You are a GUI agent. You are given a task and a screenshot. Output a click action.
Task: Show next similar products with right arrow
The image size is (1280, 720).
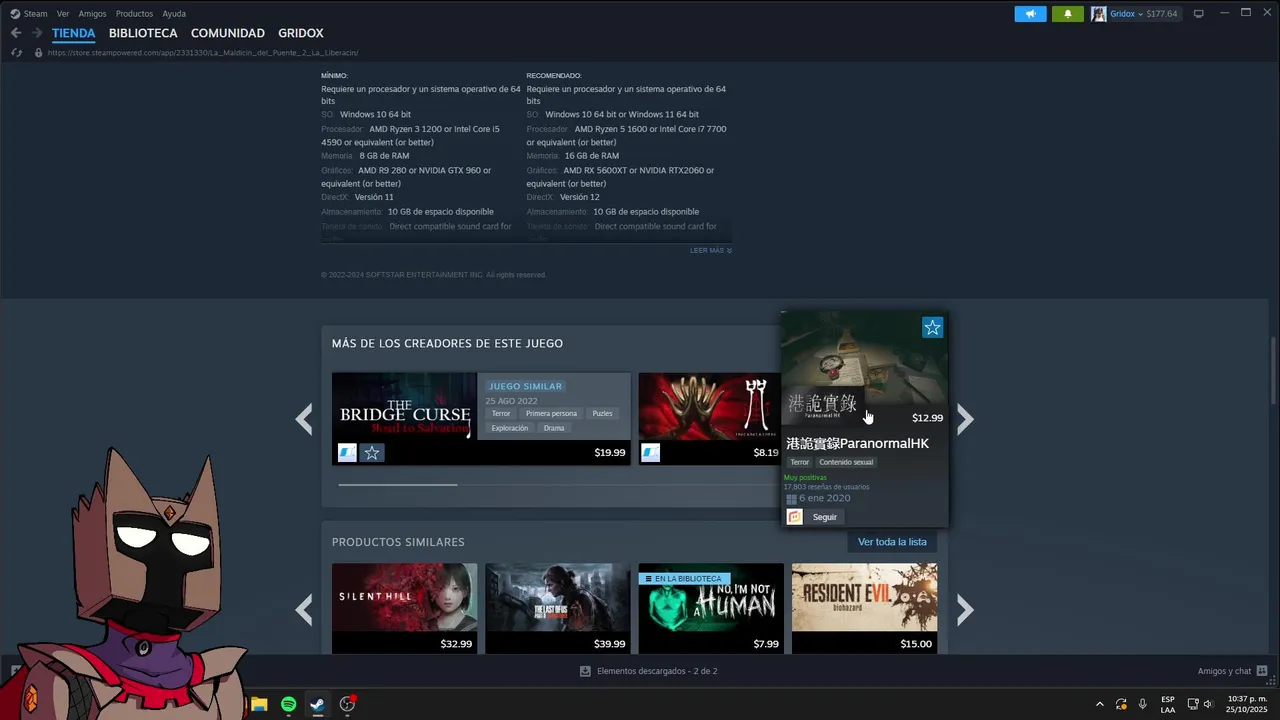pyautogui.click(x=965, y=609)
